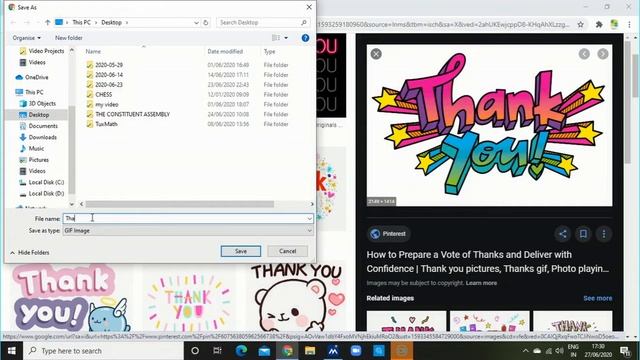Image resolution: width=640 pixels, height=360 pixels.
Task: Select Pictures in navigation pane
Action: (34, 160)
